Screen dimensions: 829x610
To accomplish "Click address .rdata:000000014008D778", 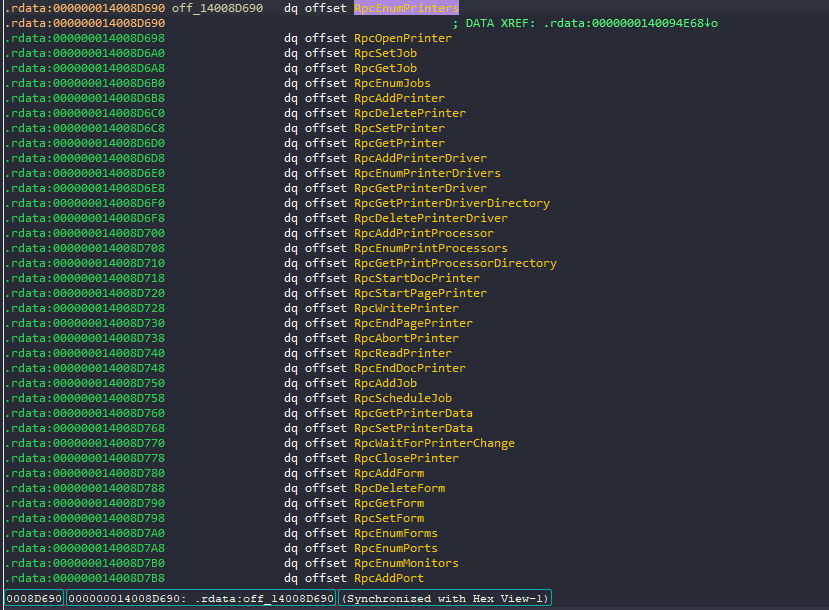I will 85,458.
